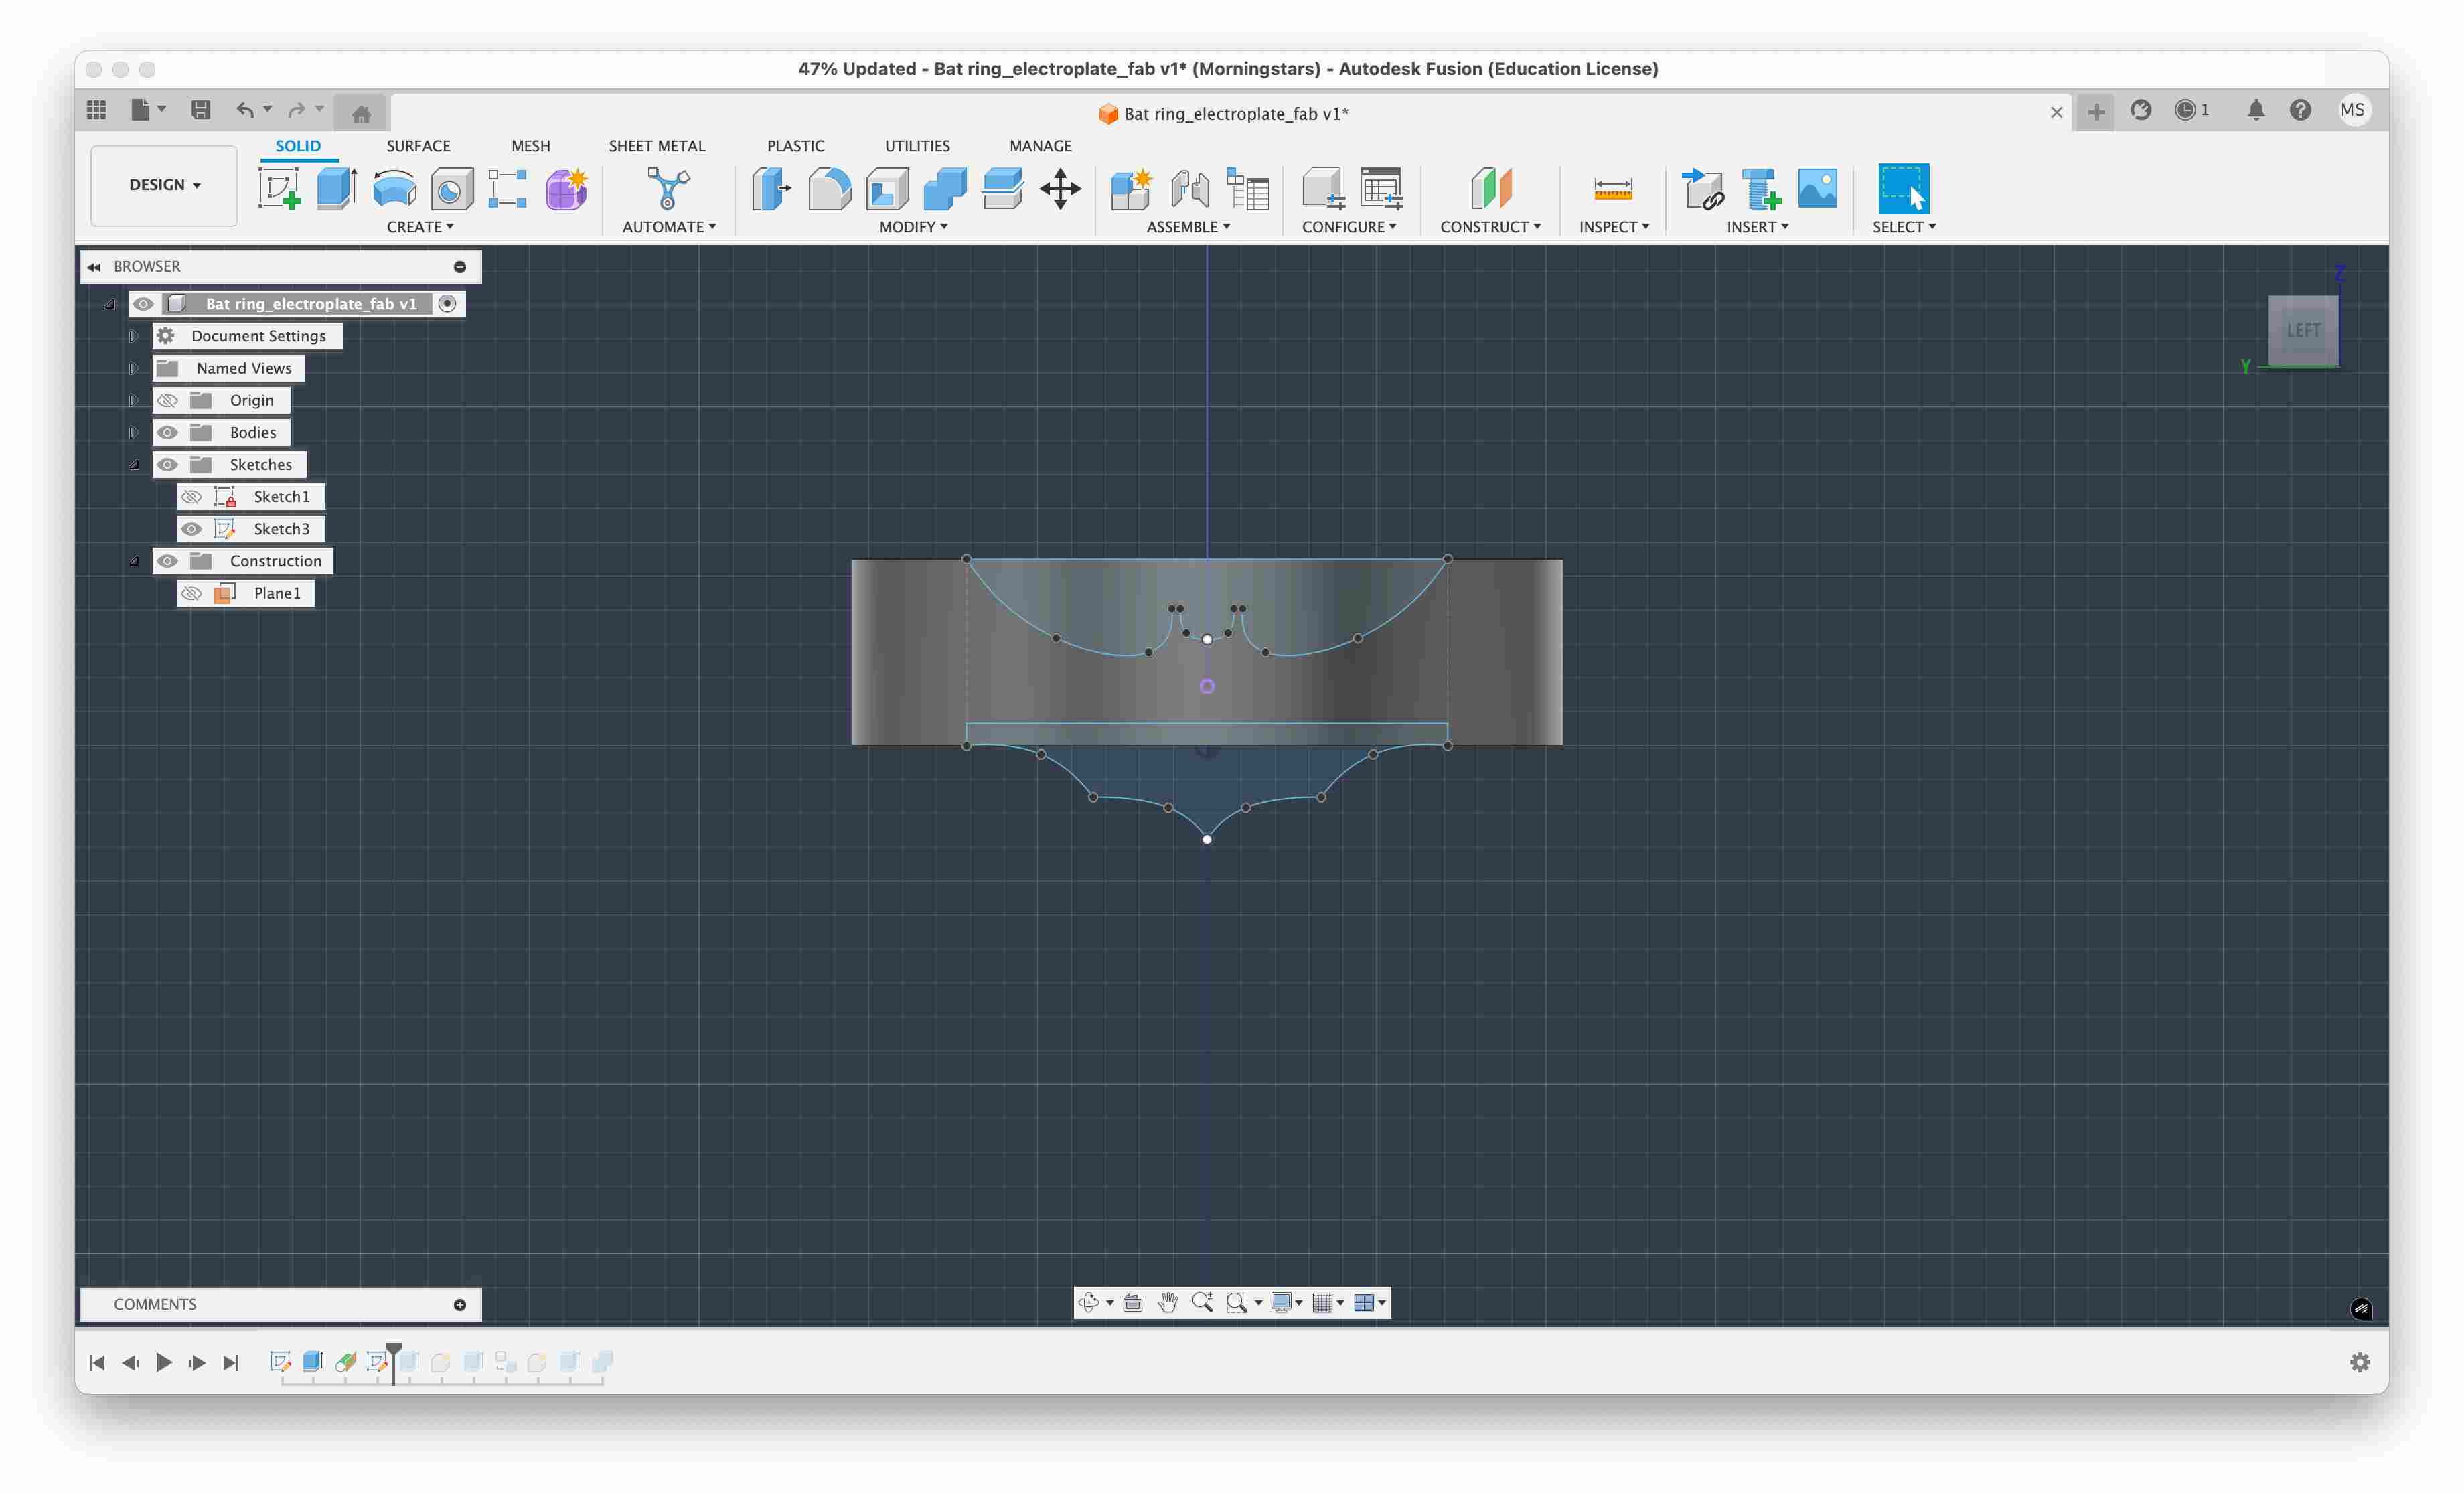Click the Look At icon
The image size is (2464, 1493).
click(1132, 1302)
